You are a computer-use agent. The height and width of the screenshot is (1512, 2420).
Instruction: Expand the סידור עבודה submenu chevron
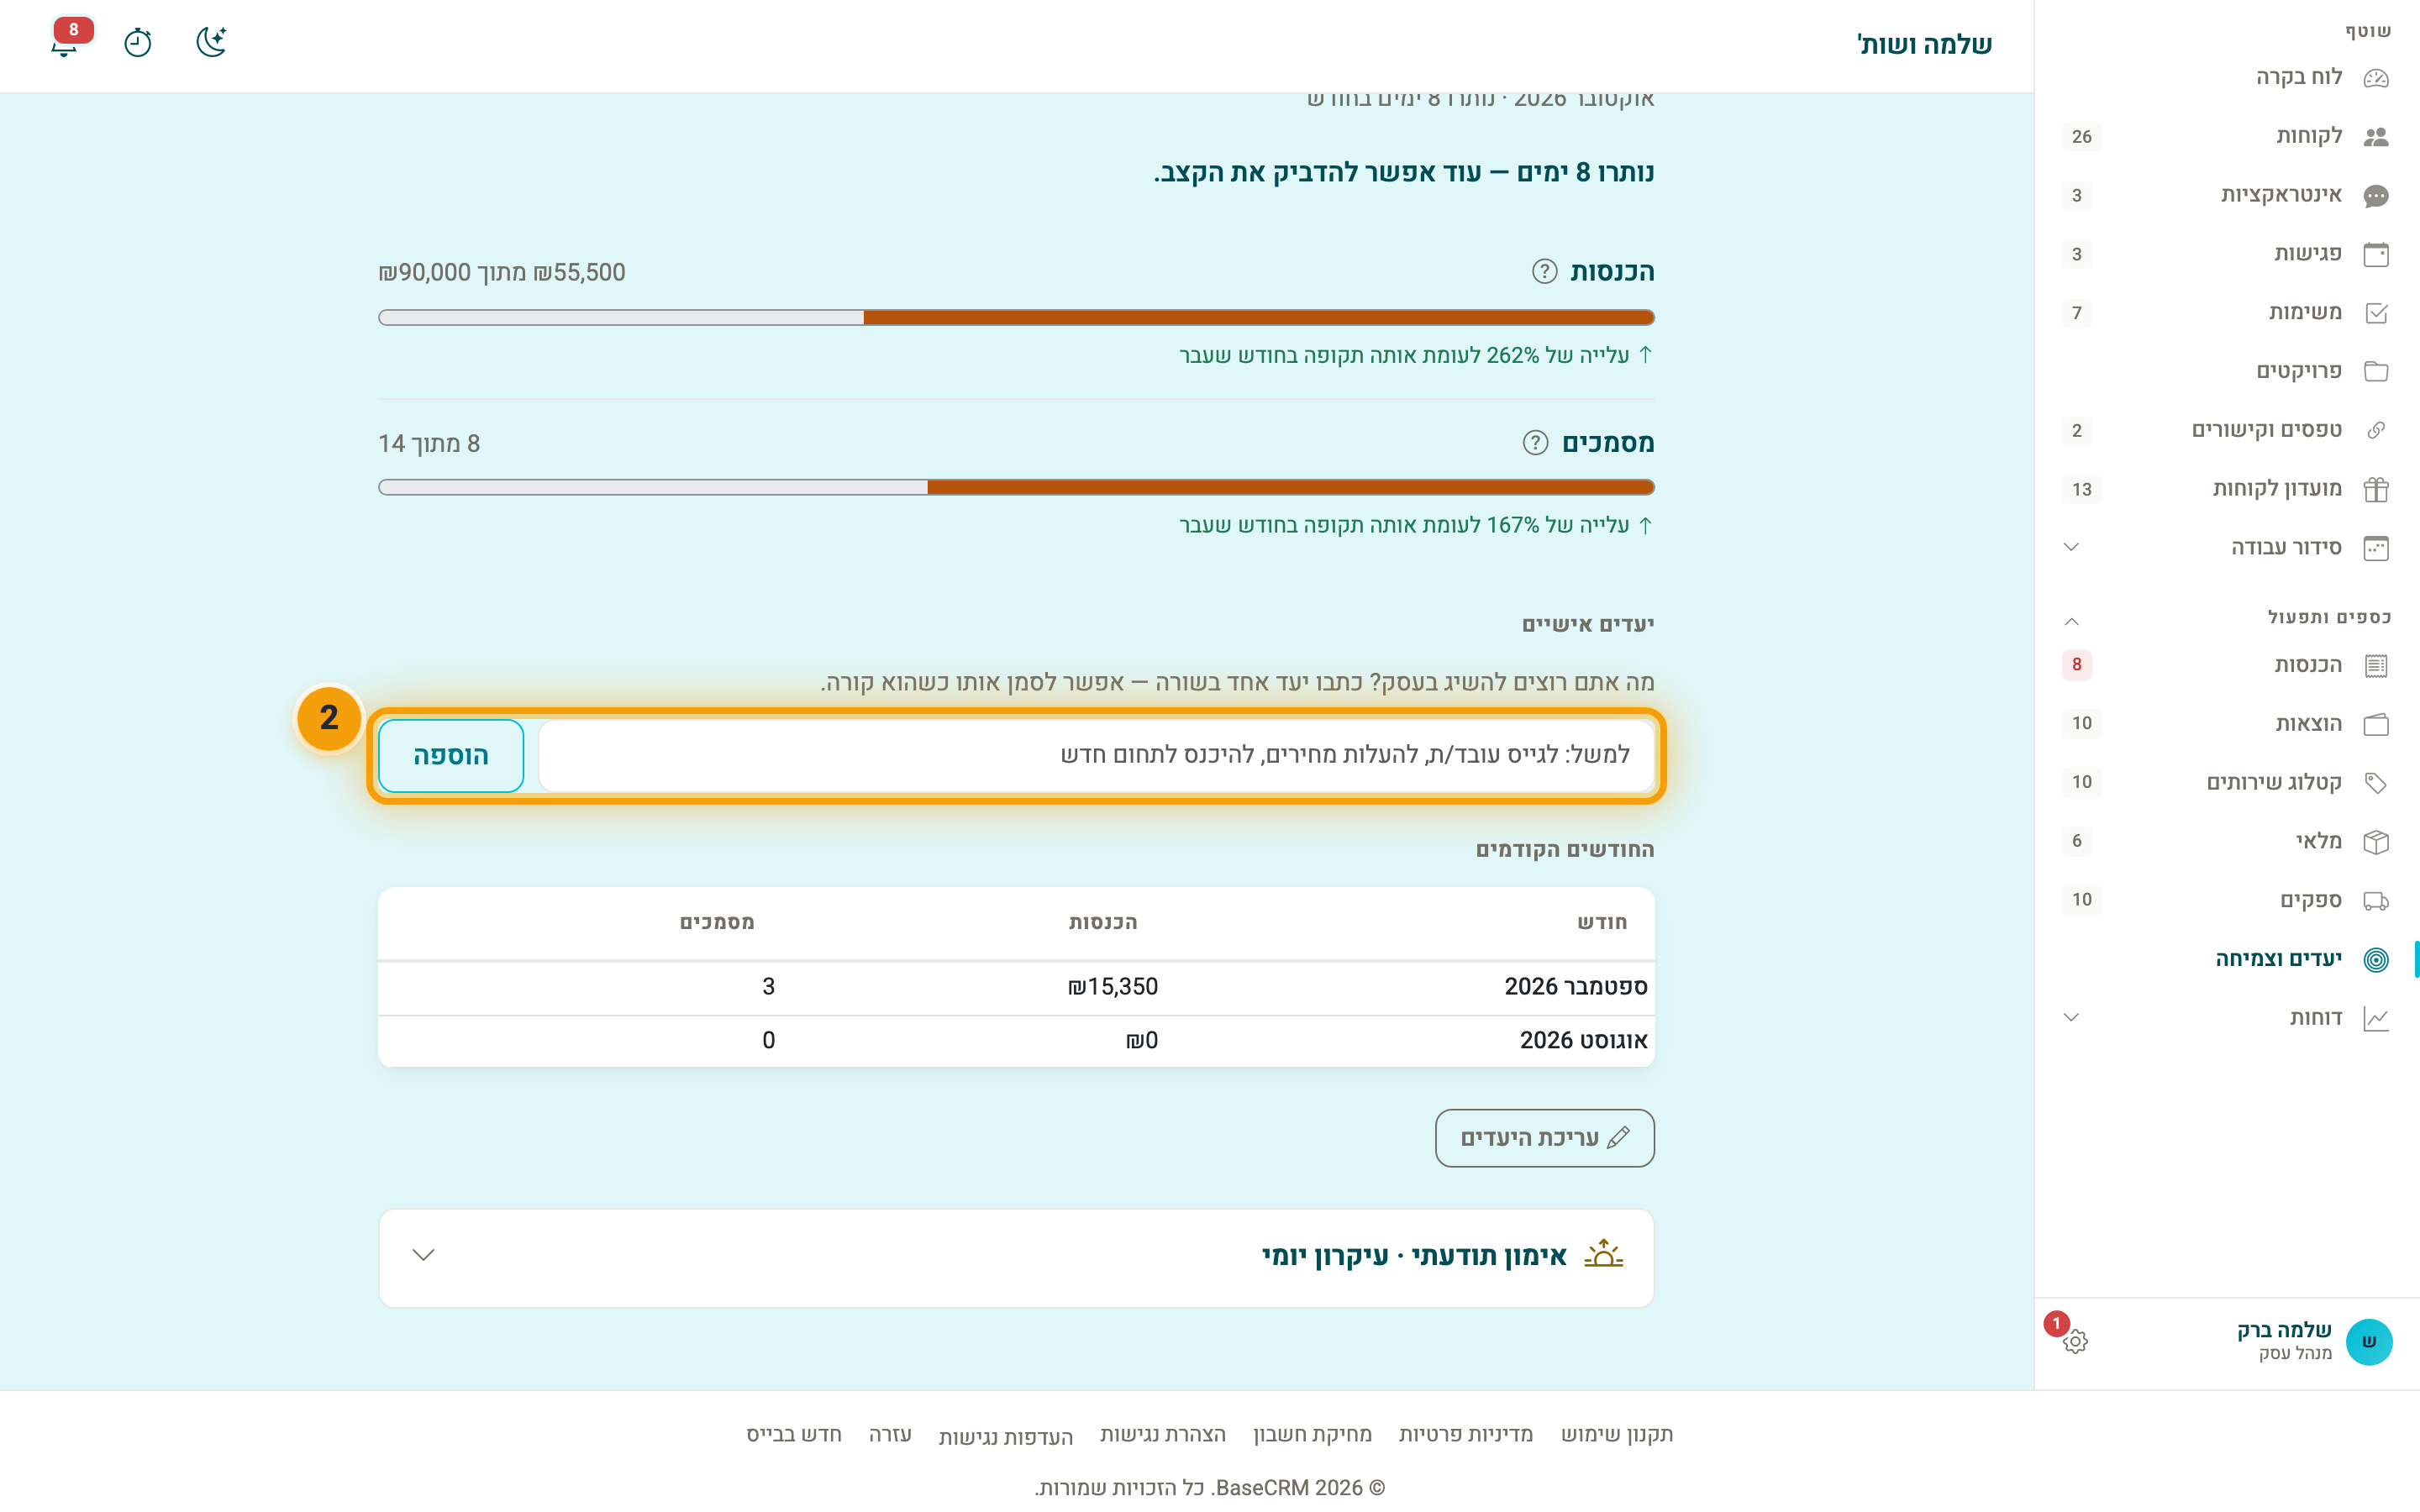2071,547
